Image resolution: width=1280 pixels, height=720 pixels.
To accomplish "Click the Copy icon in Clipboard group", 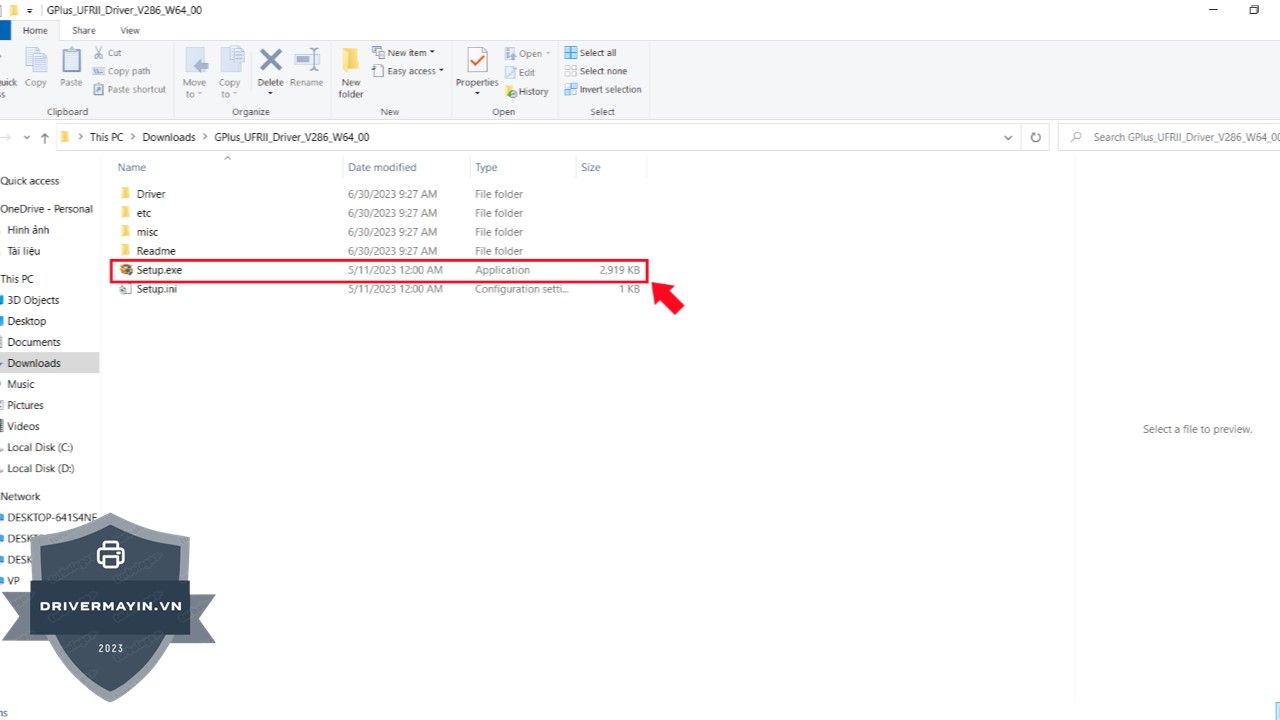I will [x=36, y=63].
